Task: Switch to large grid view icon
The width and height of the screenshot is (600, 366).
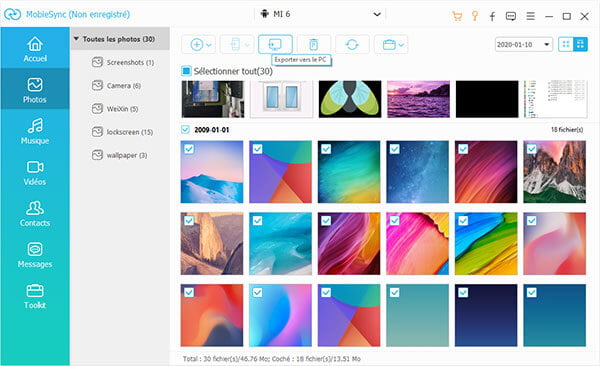Action: [x=580, y=44]
